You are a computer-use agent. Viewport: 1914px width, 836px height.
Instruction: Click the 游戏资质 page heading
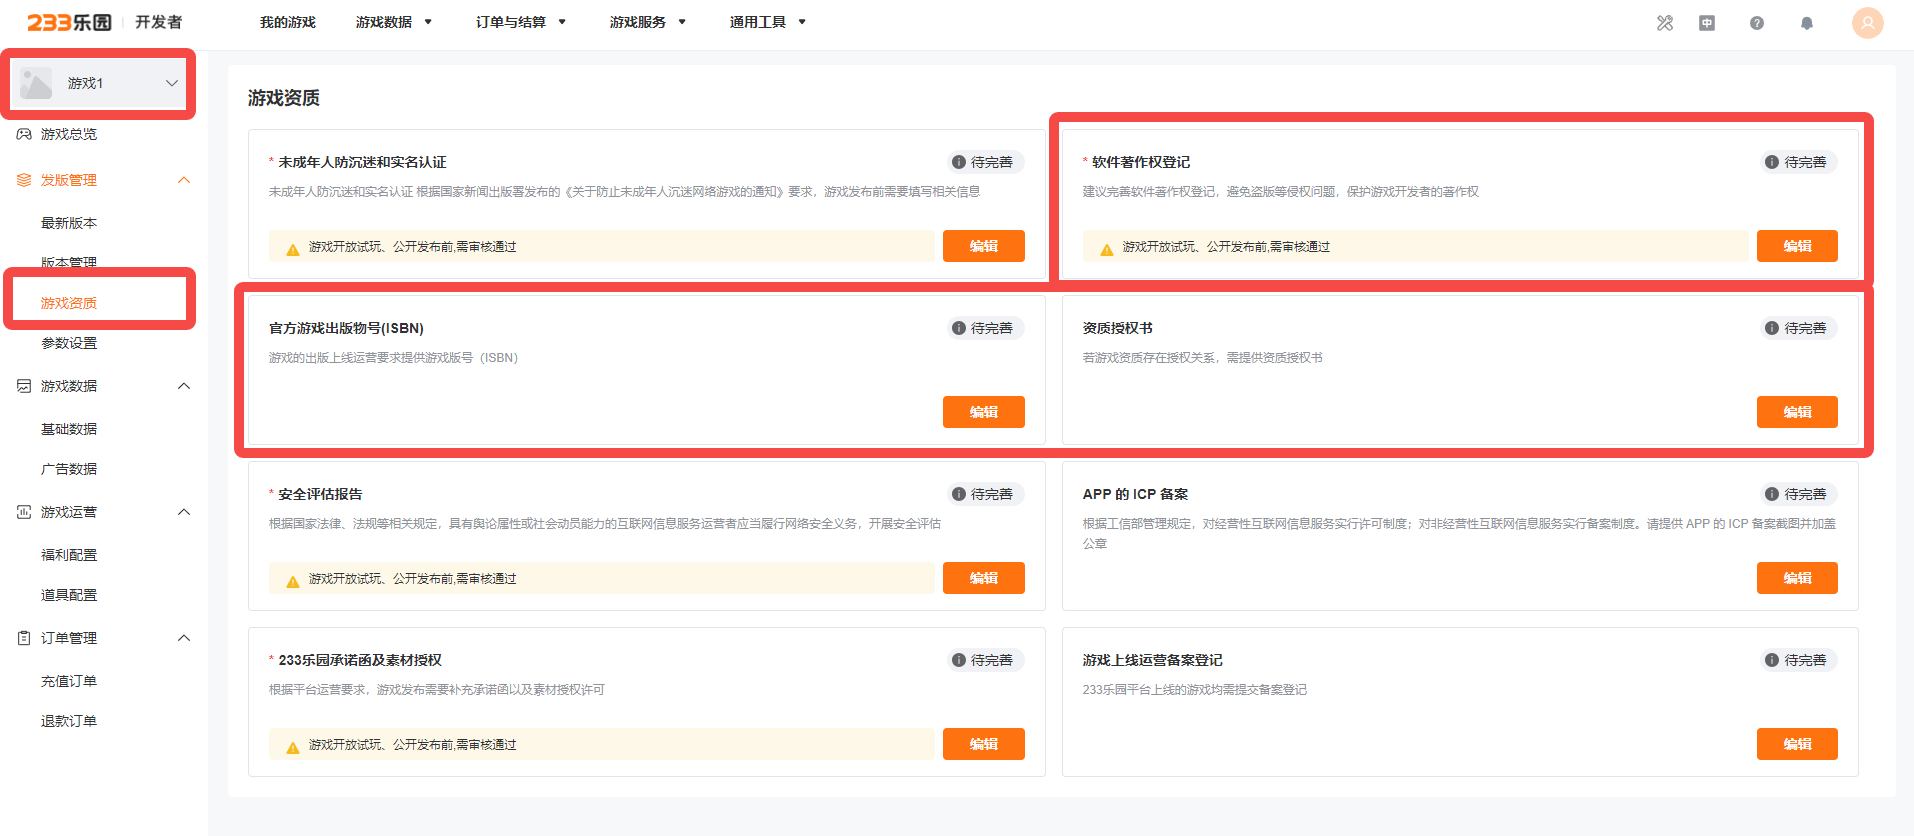[284, 98]
